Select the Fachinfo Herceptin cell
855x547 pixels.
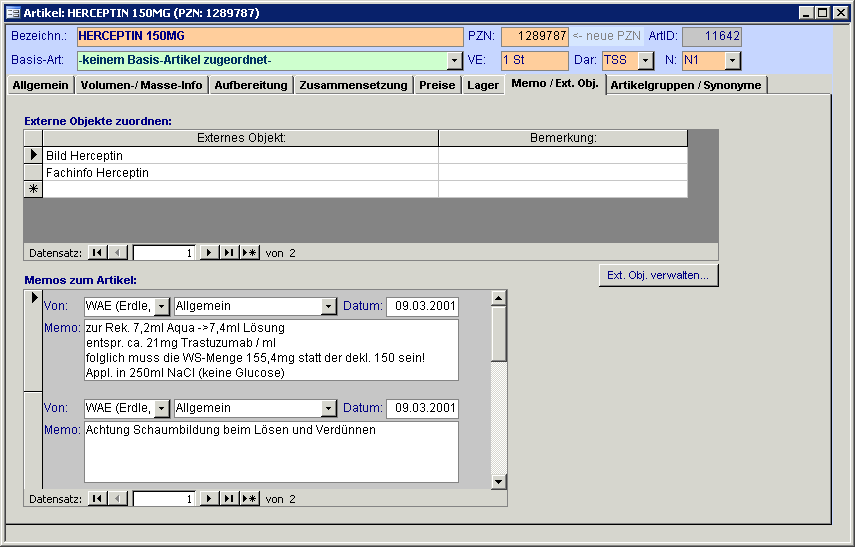tap(240, 172)
